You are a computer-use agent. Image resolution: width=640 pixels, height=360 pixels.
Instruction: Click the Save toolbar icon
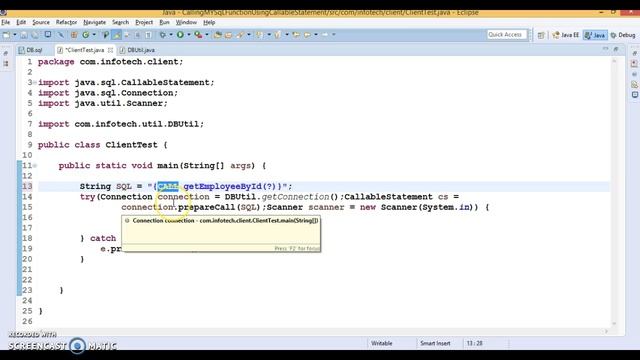24,35
